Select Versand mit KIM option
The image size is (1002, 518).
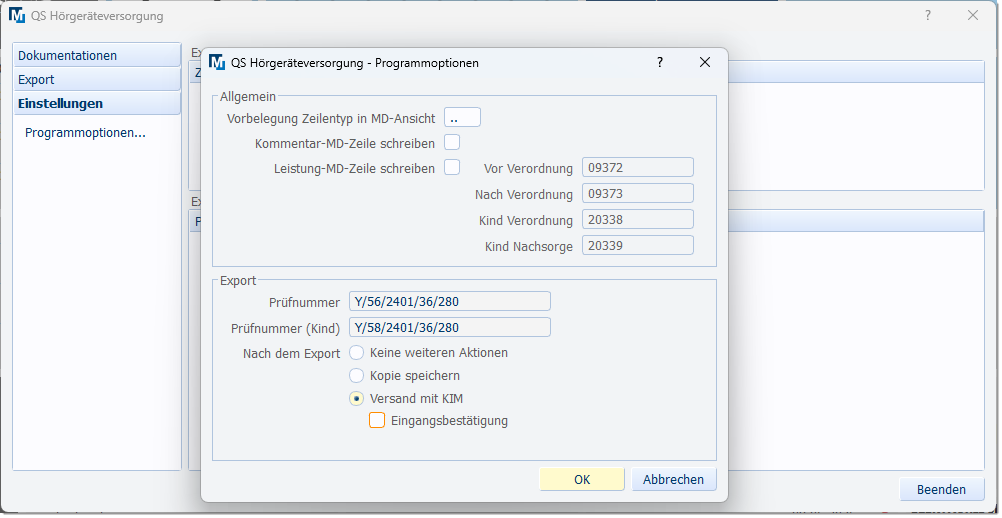(x=357, y=399)
